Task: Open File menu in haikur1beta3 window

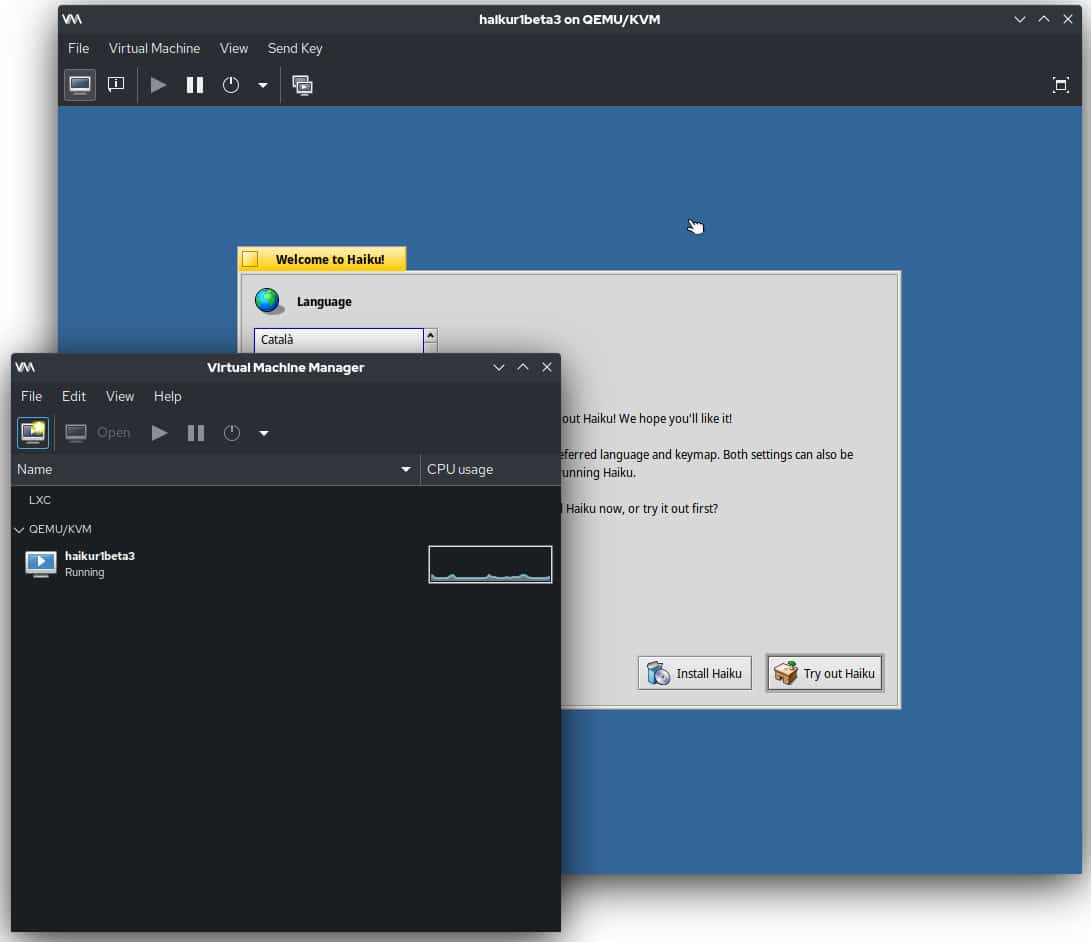Action: (79, 48)
